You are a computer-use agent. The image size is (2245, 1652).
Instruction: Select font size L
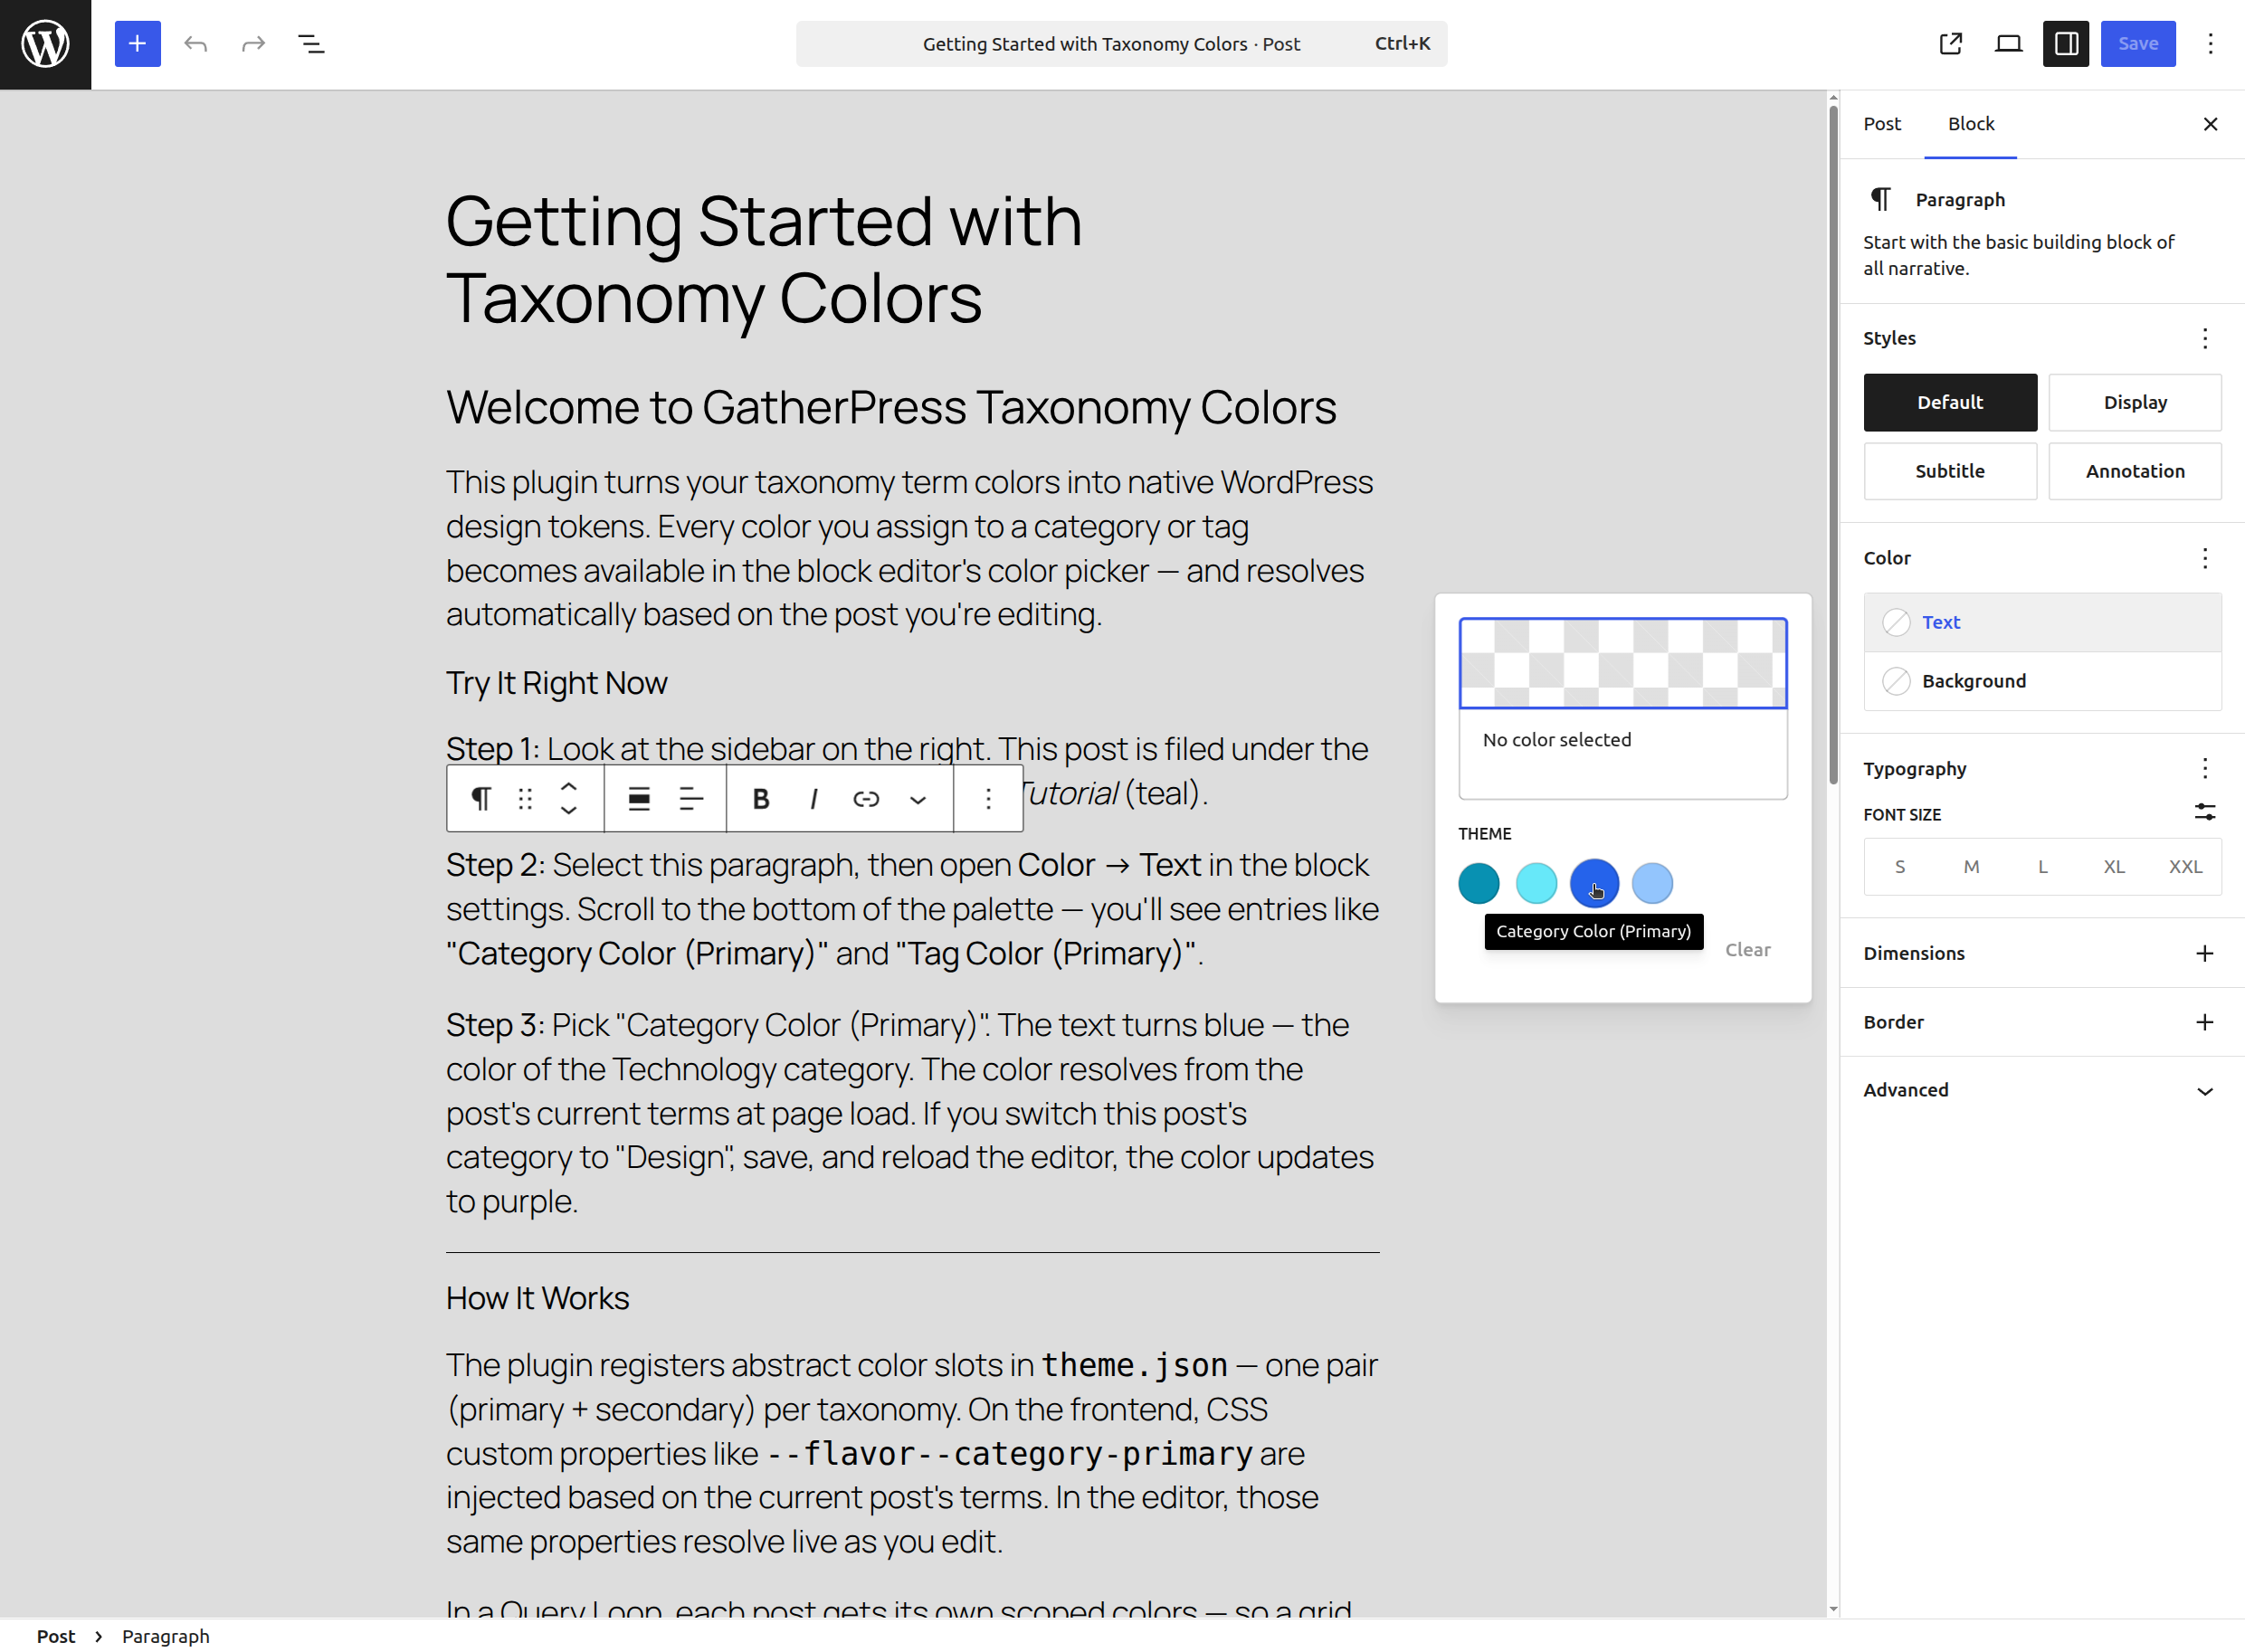2043,867
